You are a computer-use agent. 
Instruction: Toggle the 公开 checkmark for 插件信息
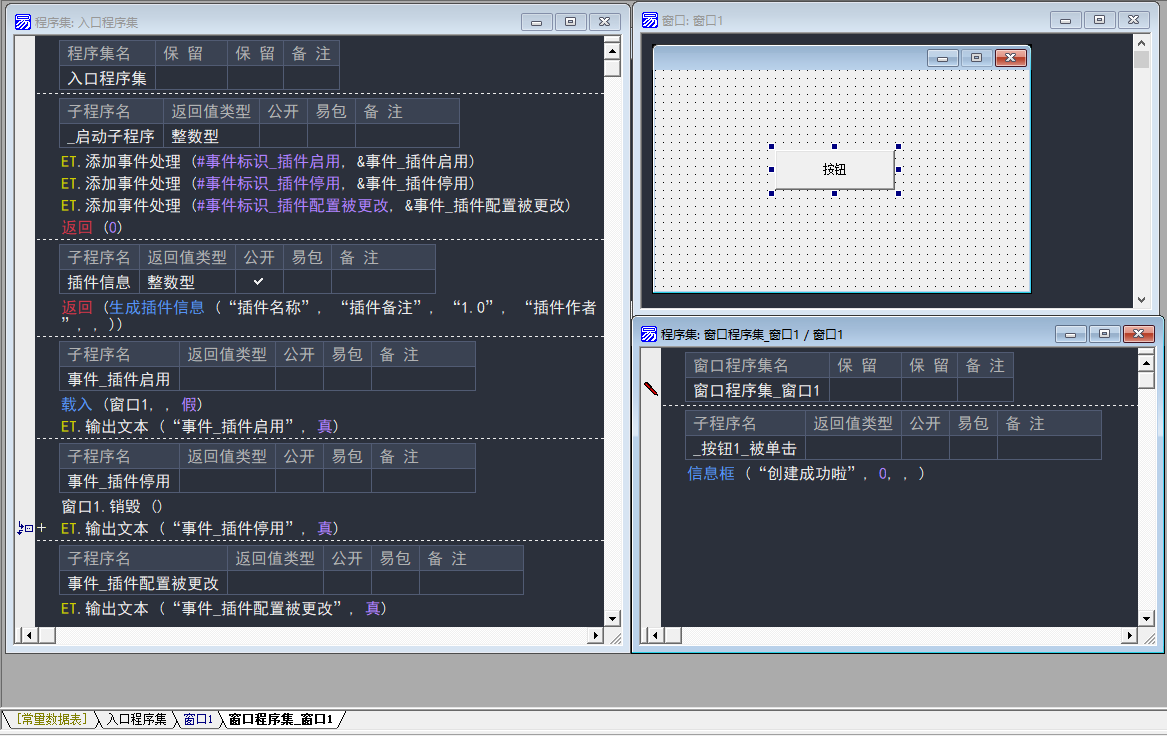point(259,282)
